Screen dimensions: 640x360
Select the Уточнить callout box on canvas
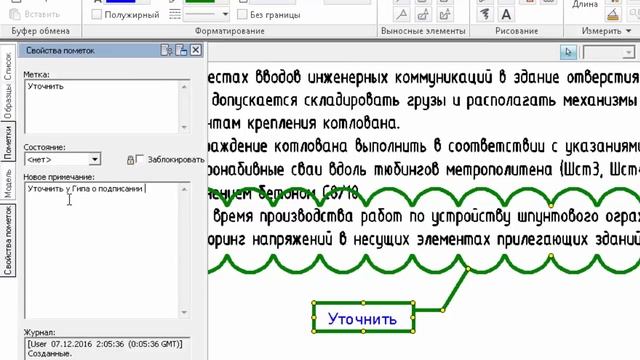click(x=363, y=318)
